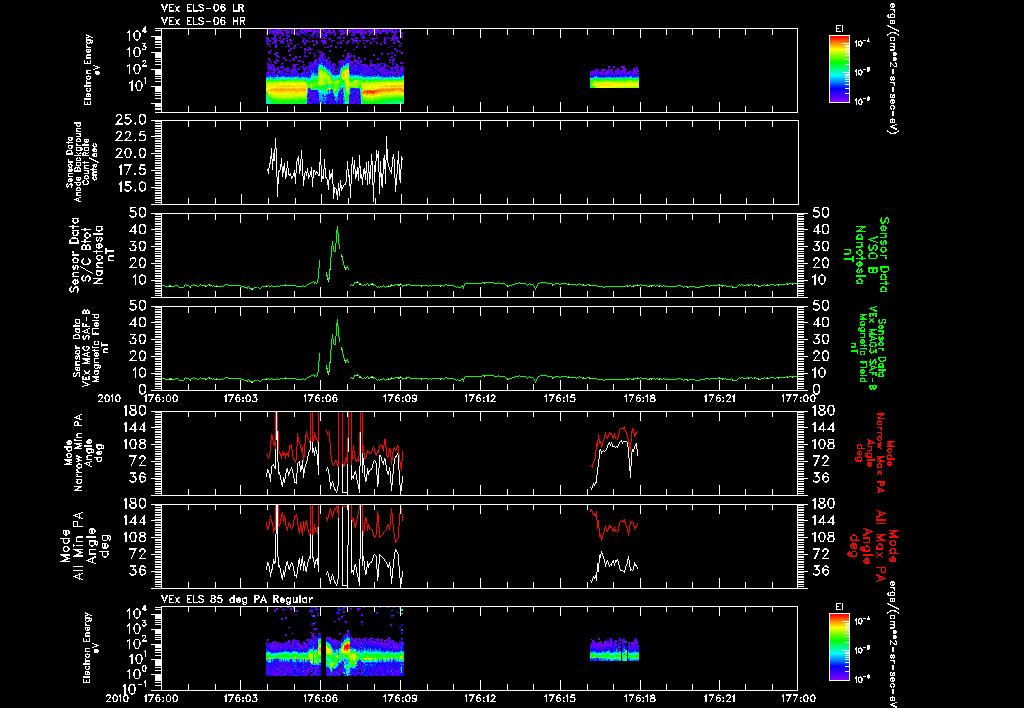Screen dimensions: 1024x708
Task: Click the "17.5" tick on the count rate axis
Action: 131,170
